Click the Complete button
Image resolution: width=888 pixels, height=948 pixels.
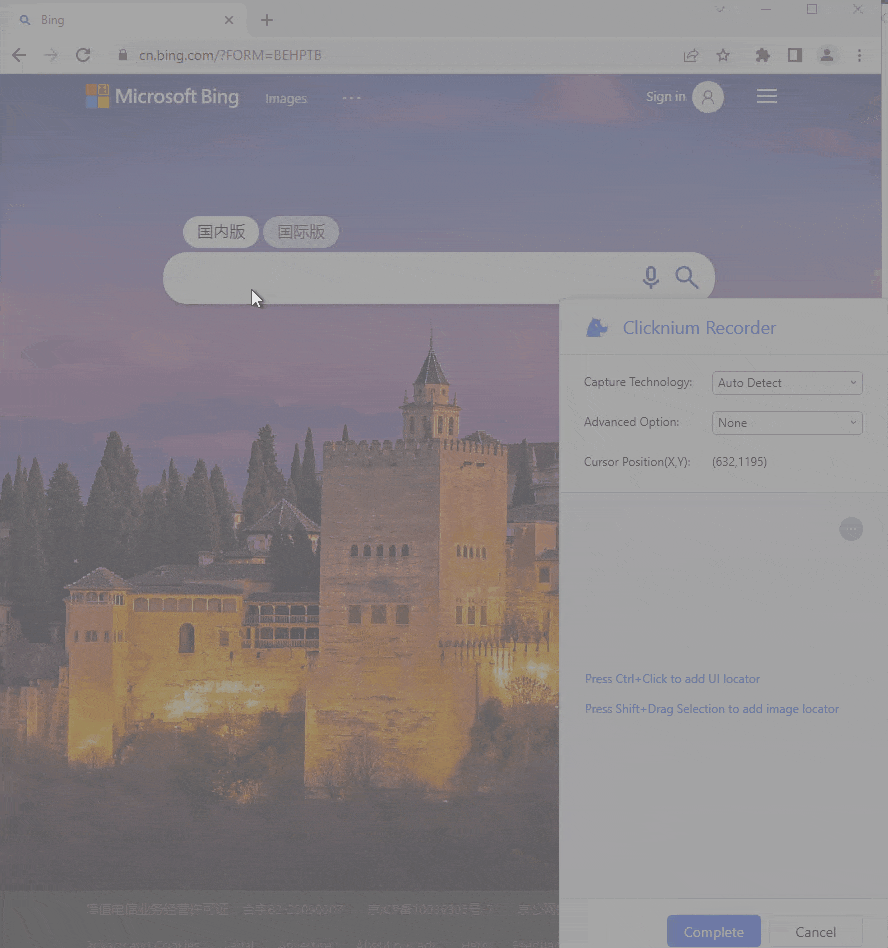click(713, 932)
